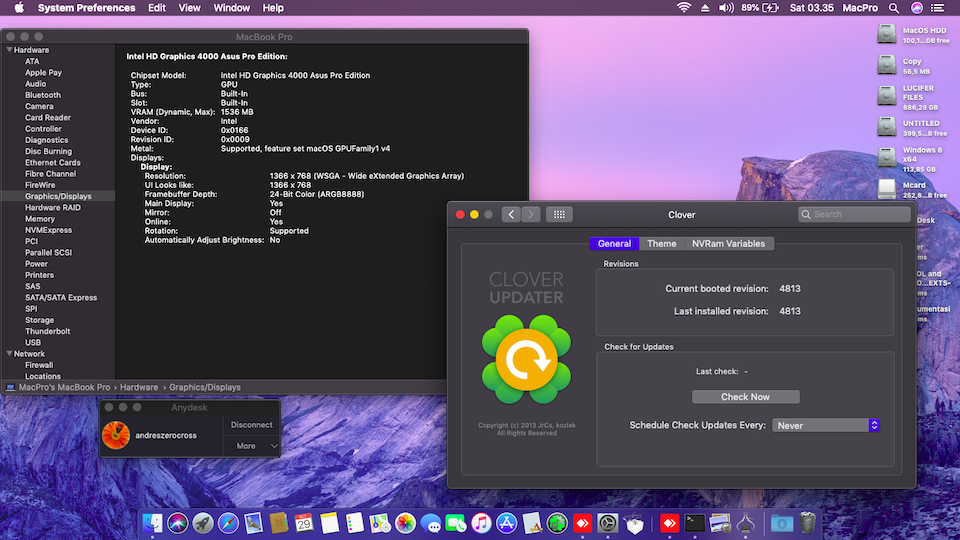Open the Help menu
960x540 pixels.
pyautogui.click(x=273, y=8)
